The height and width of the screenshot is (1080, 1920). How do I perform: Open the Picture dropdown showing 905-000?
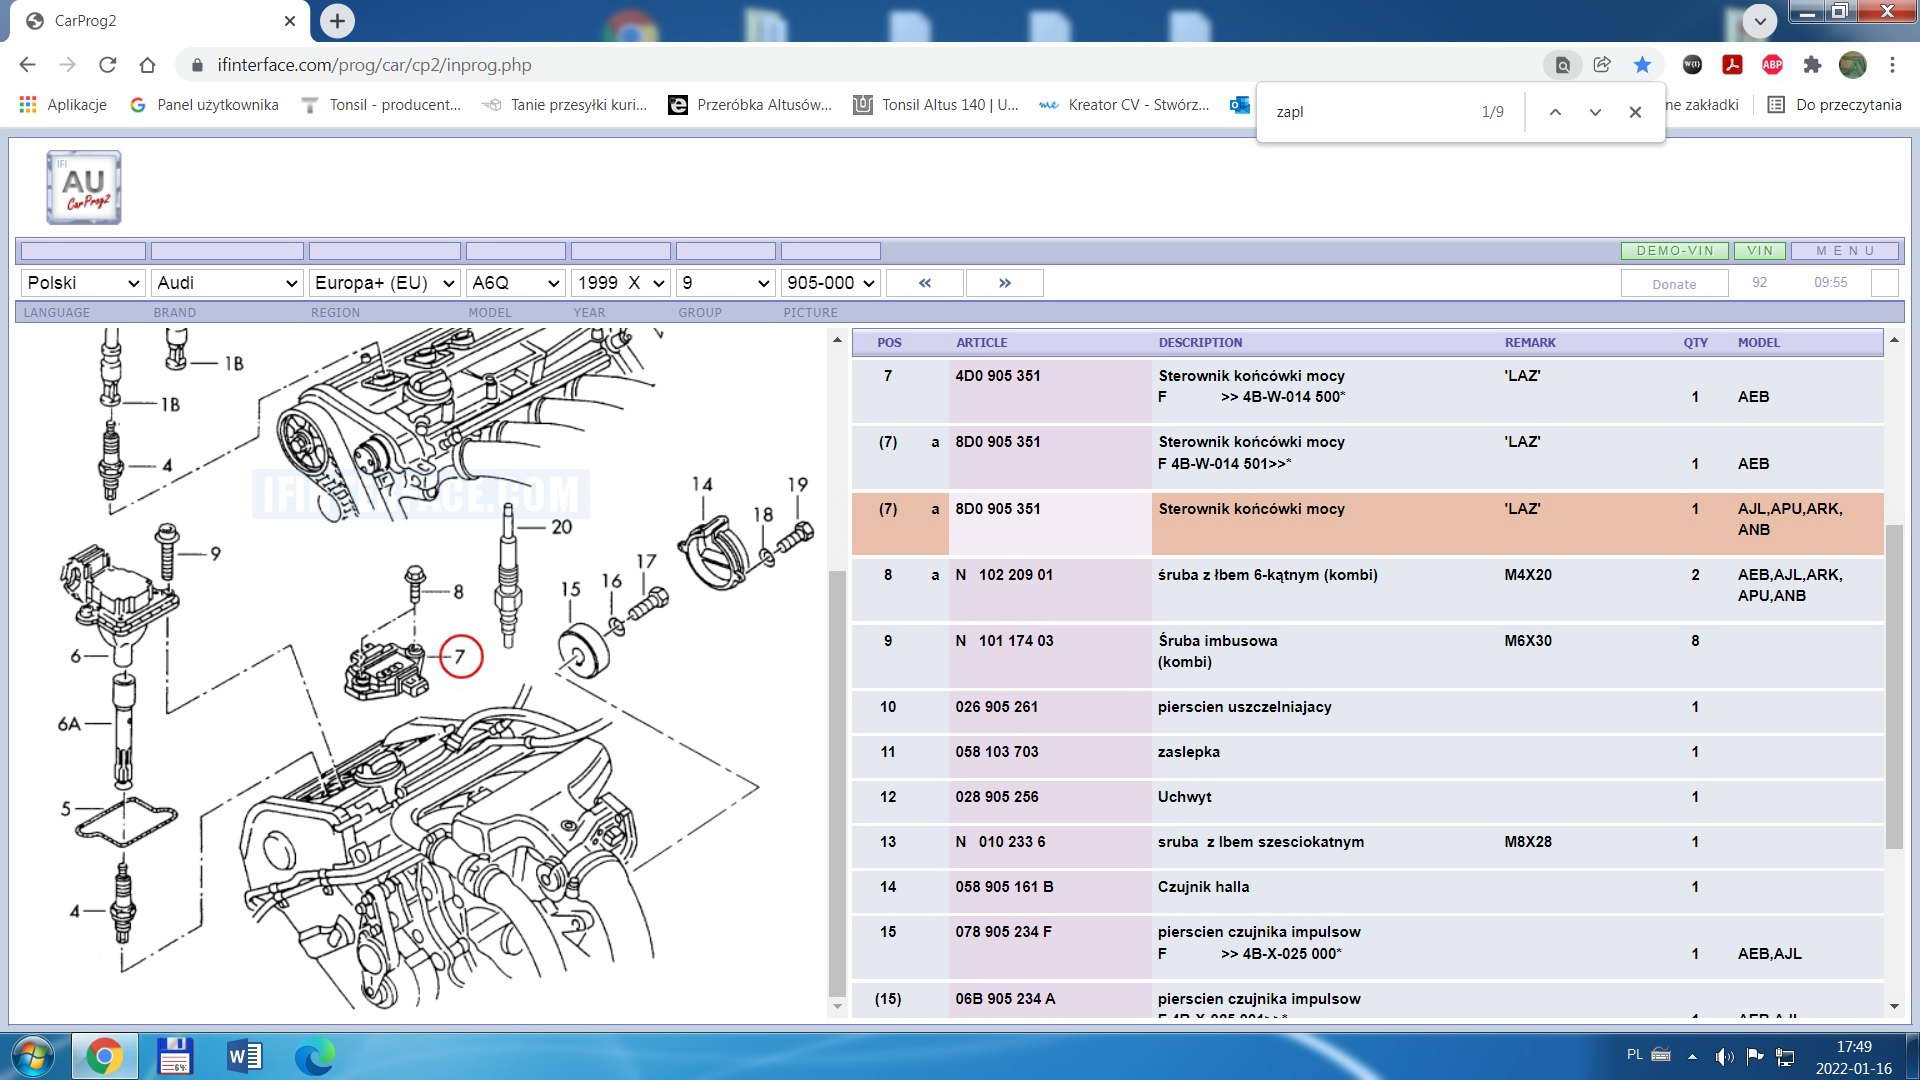coord(831,283)
